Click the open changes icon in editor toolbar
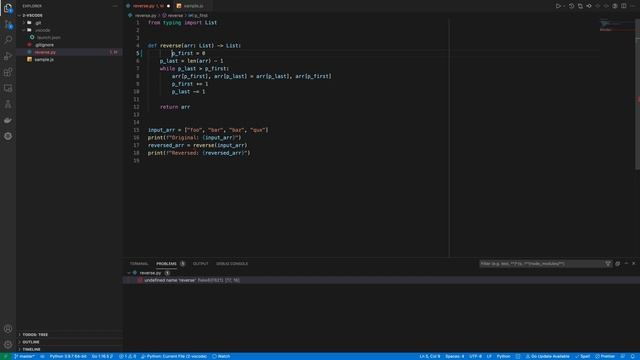640x360 pixels. click(580, 6)
